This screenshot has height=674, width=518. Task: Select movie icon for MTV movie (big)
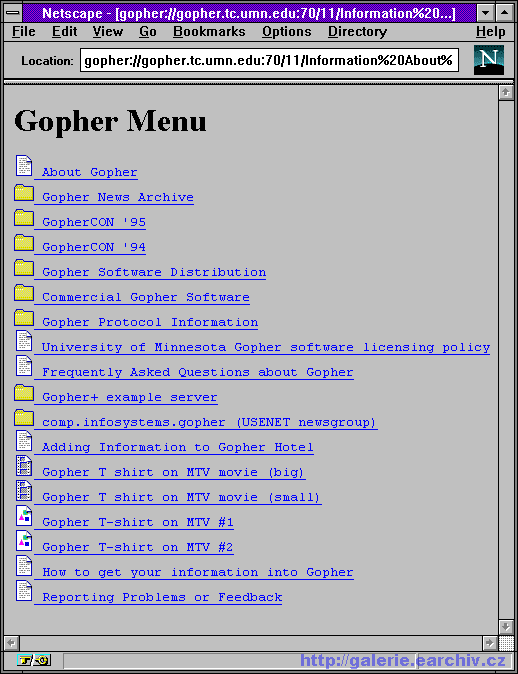pos(24,466)
